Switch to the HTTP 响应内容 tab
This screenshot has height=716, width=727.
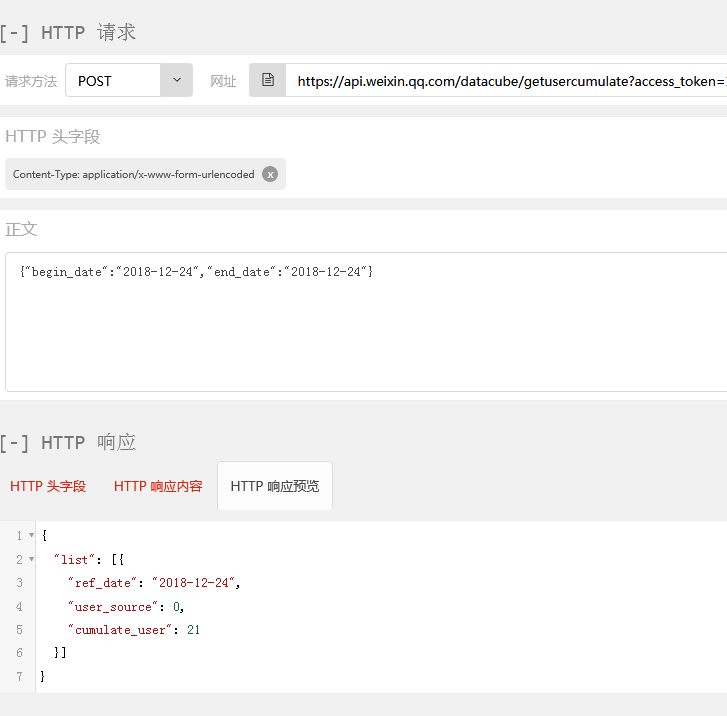158,486
